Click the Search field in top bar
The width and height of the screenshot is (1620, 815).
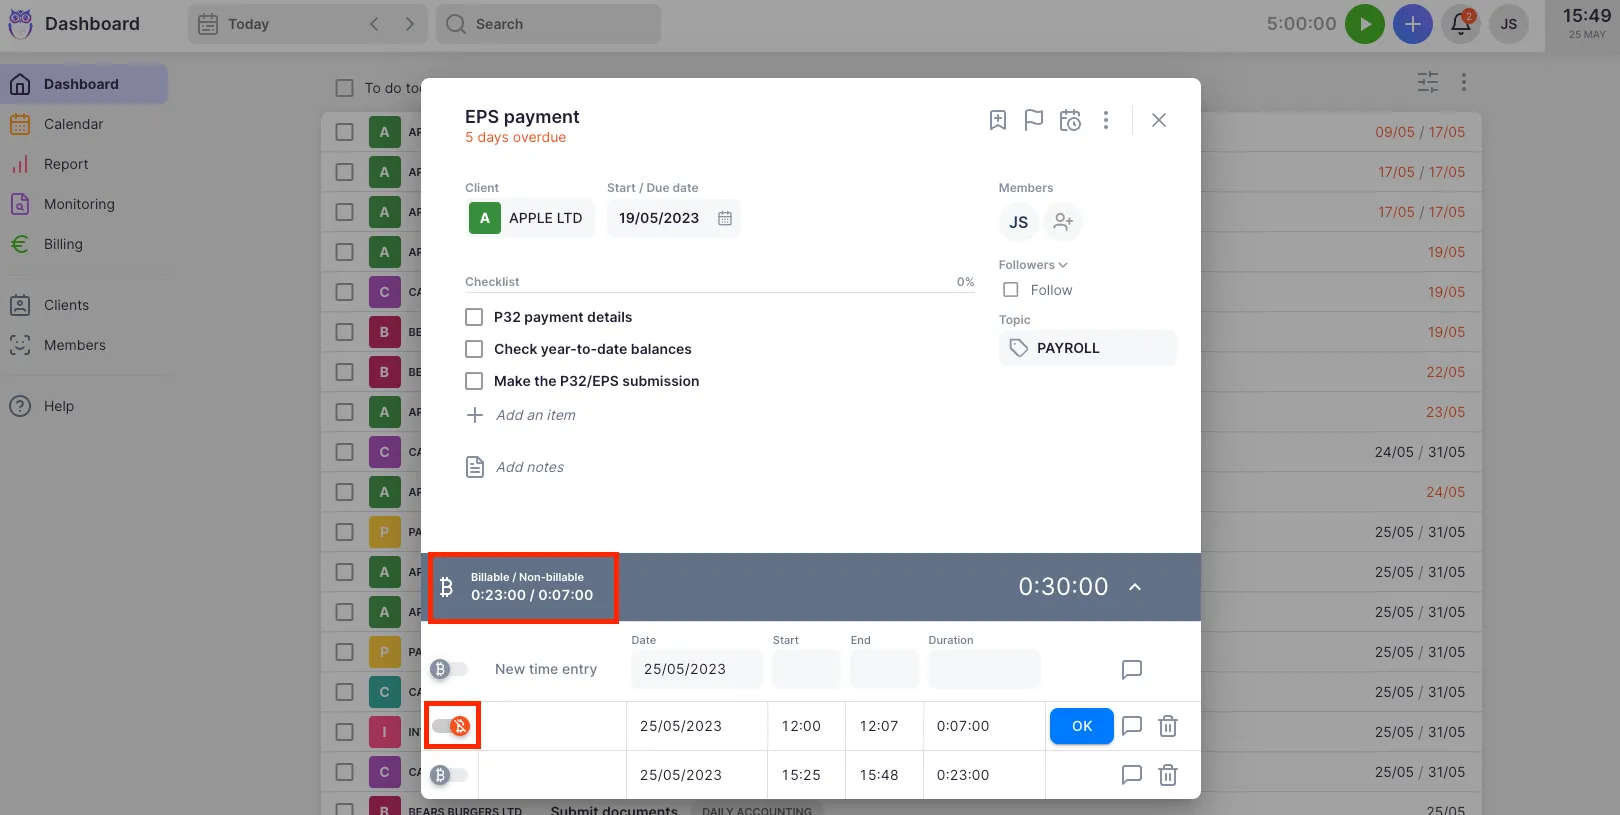[x=548, y=24]
